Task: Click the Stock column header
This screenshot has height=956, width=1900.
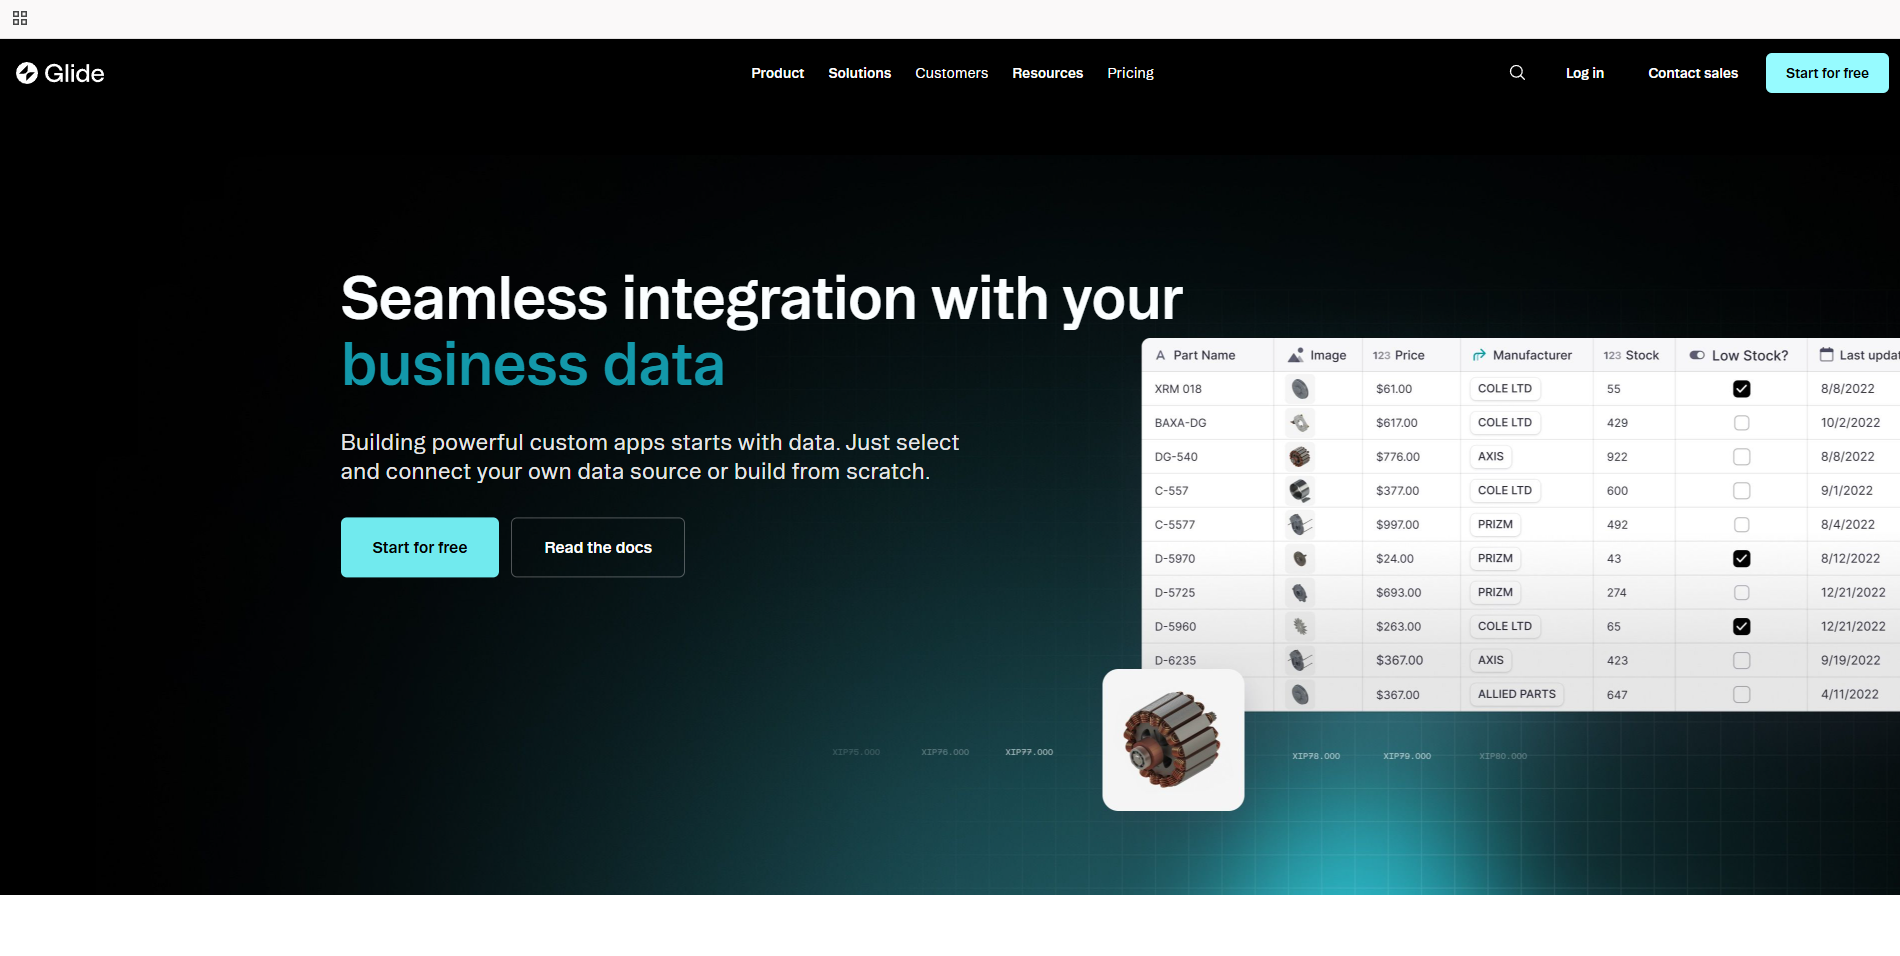Action: 1634,355
